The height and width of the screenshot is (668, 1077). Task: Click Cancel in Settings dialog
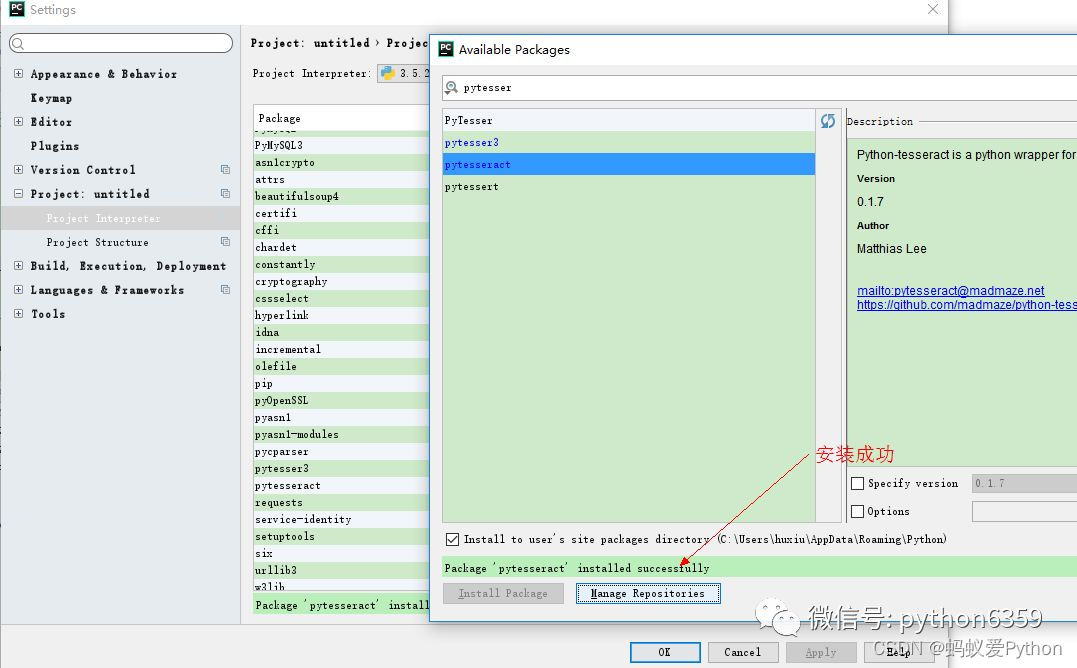[x=742, y=652]
